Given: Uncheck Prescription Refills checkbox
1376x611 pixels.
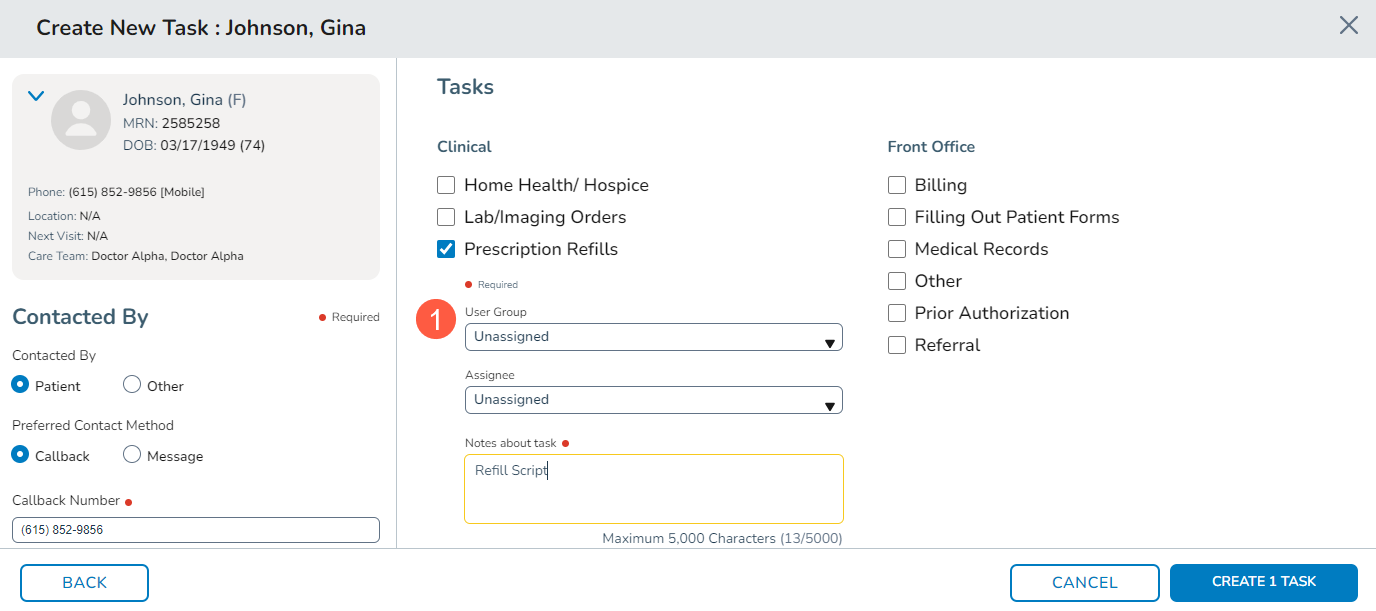Looking at the screenshot, I should [446, 249].
